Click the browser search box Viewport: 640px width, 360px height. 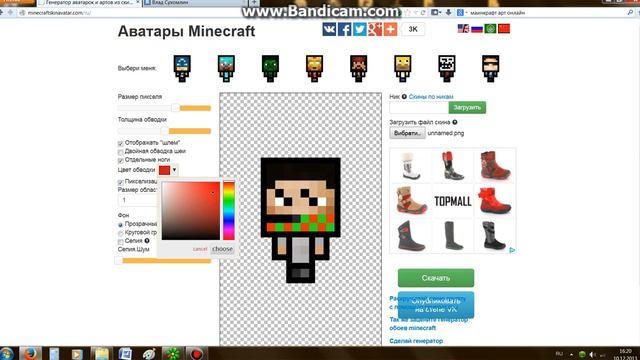pos(545,13)
